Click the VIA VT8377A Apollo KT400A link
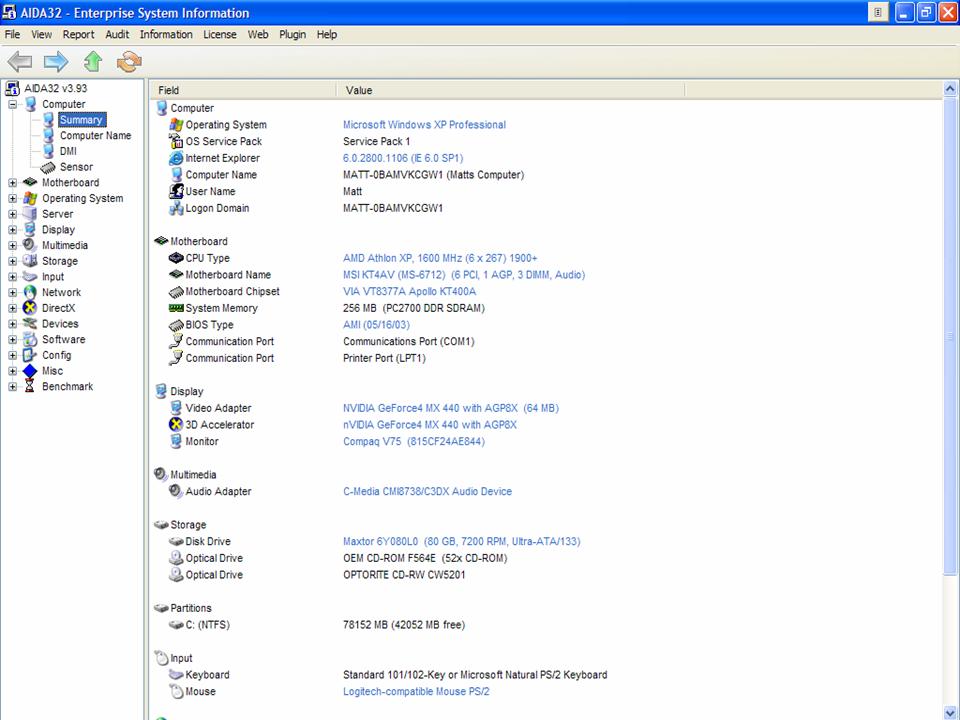Screen dimensions: 960x720 (410, 291)
